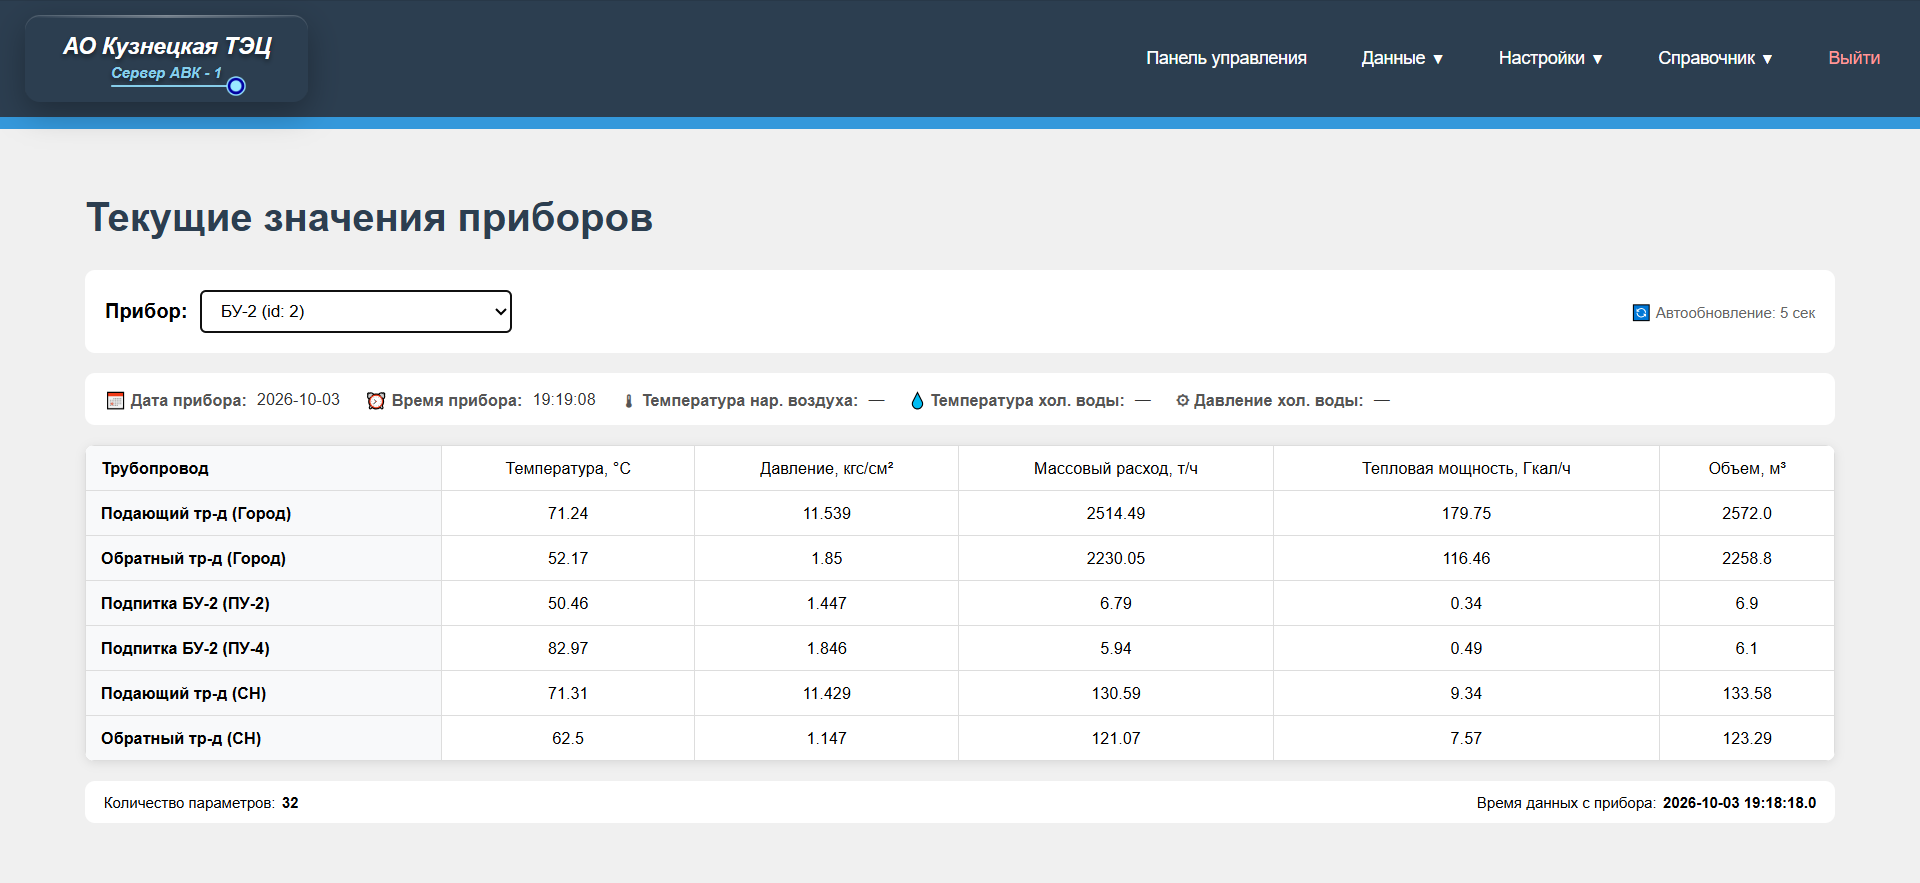The image size is (1920, 883).
Task: Click mass flow value 130.59
Action: click(x=1116, y=693)
